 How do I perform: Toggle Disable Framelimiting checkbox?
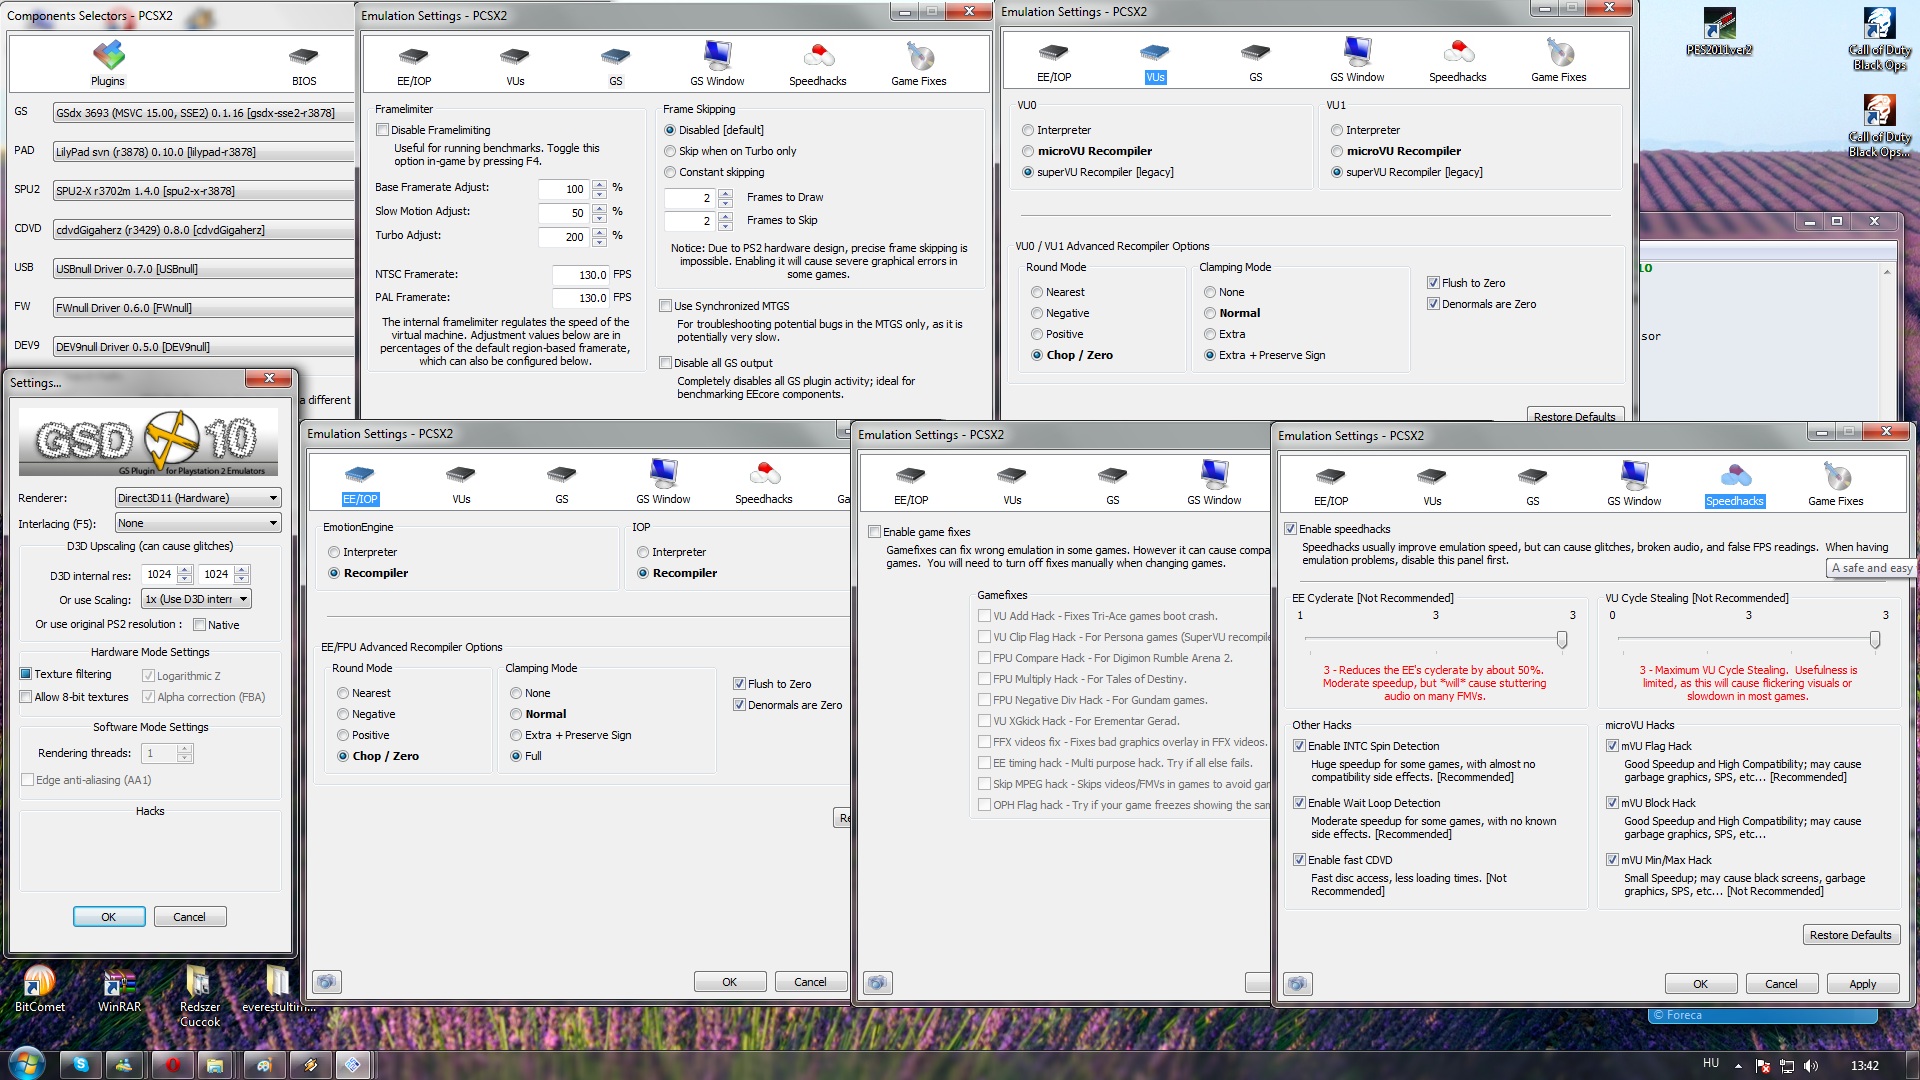(x=382, y=130)
